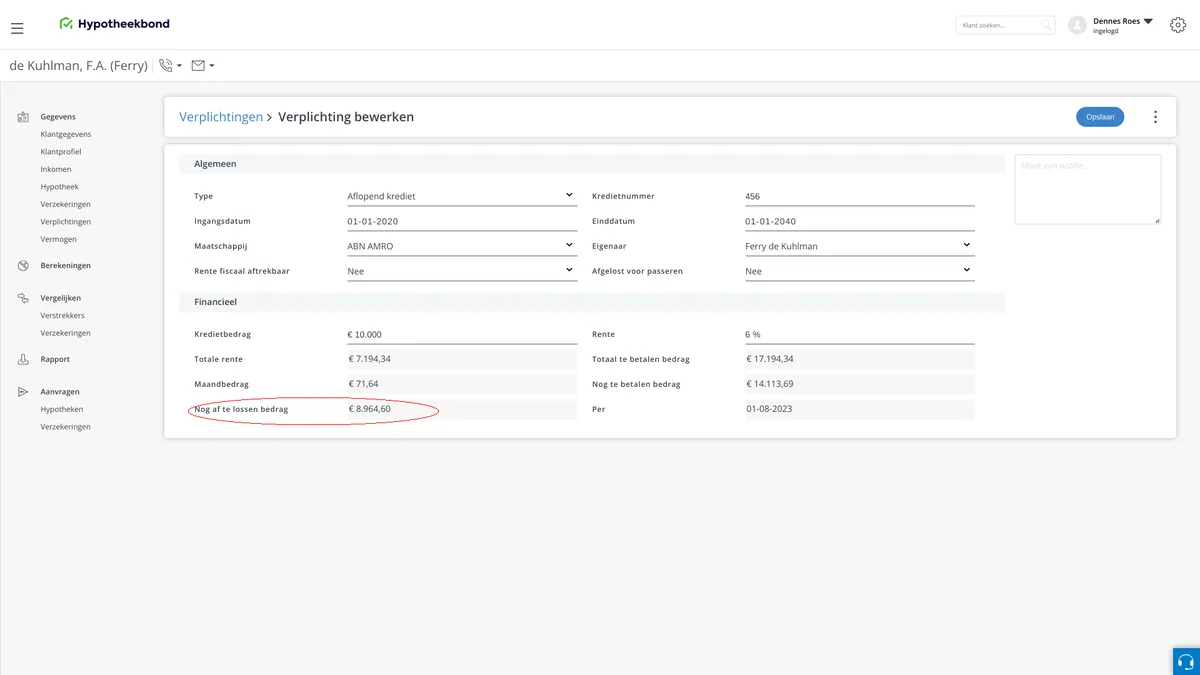
Task: Expand the email icon dropdown arrow
Action: [211, 66]
